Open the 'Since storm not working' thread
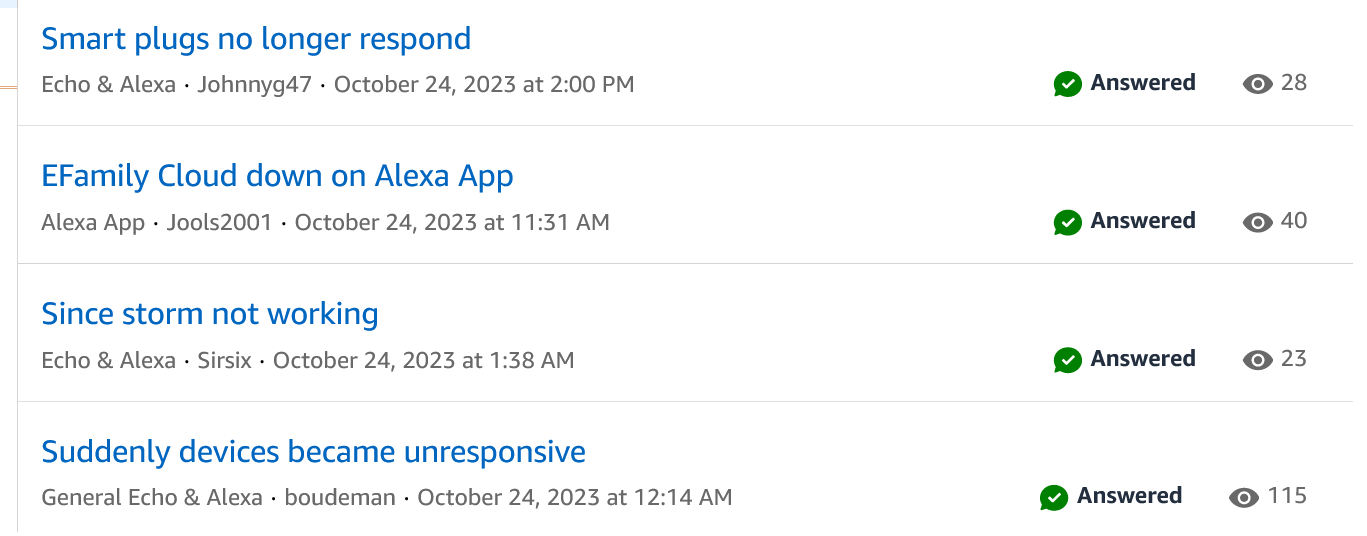Viewport: 1367px width, 536px height. tap(210, 315)
